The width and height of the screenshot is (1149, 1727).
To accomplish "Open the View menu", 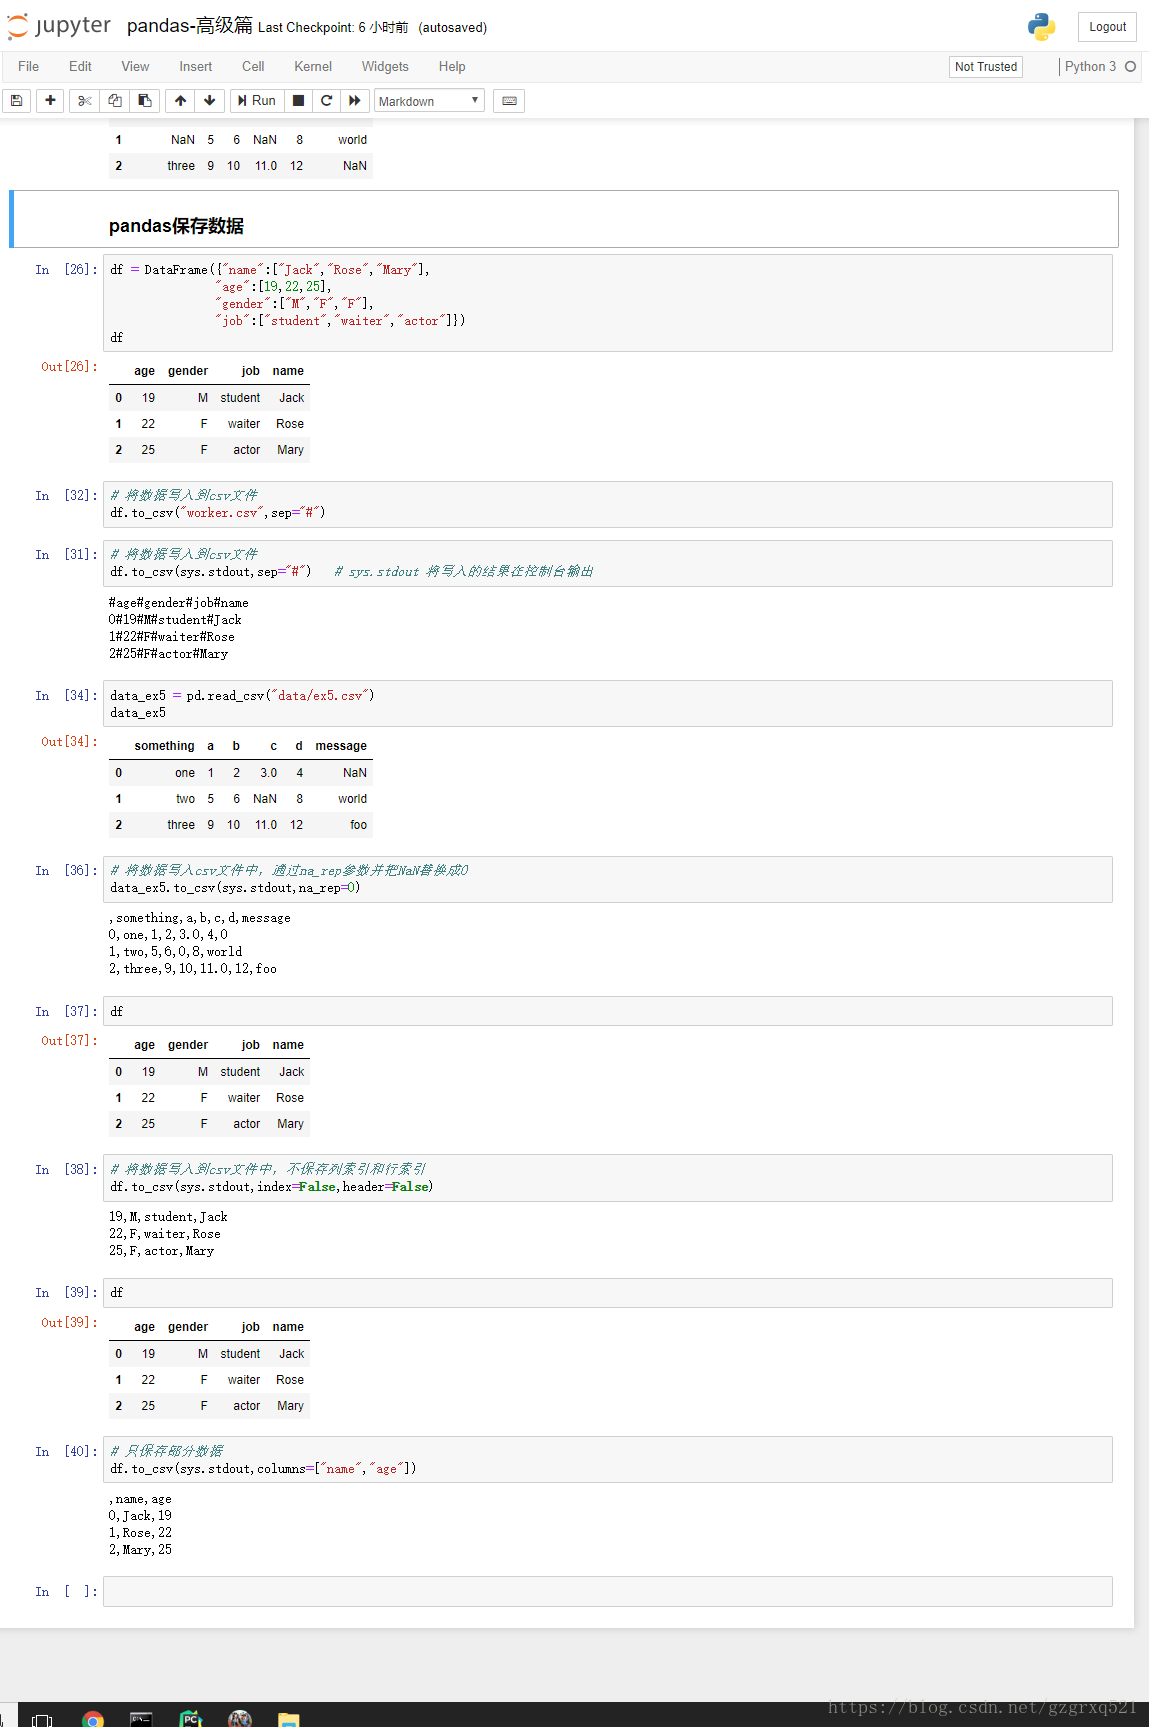I will 135,67.
